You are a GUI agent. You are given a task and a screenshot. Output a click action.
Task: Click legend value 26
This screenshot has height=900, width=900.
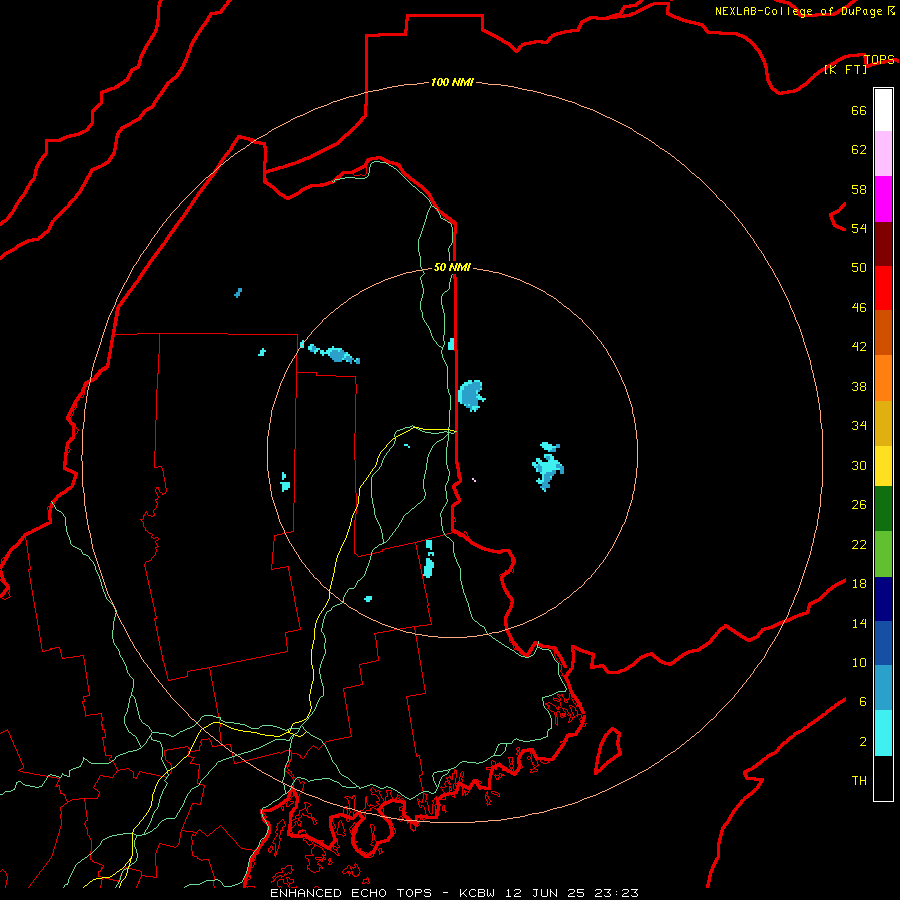859,505
